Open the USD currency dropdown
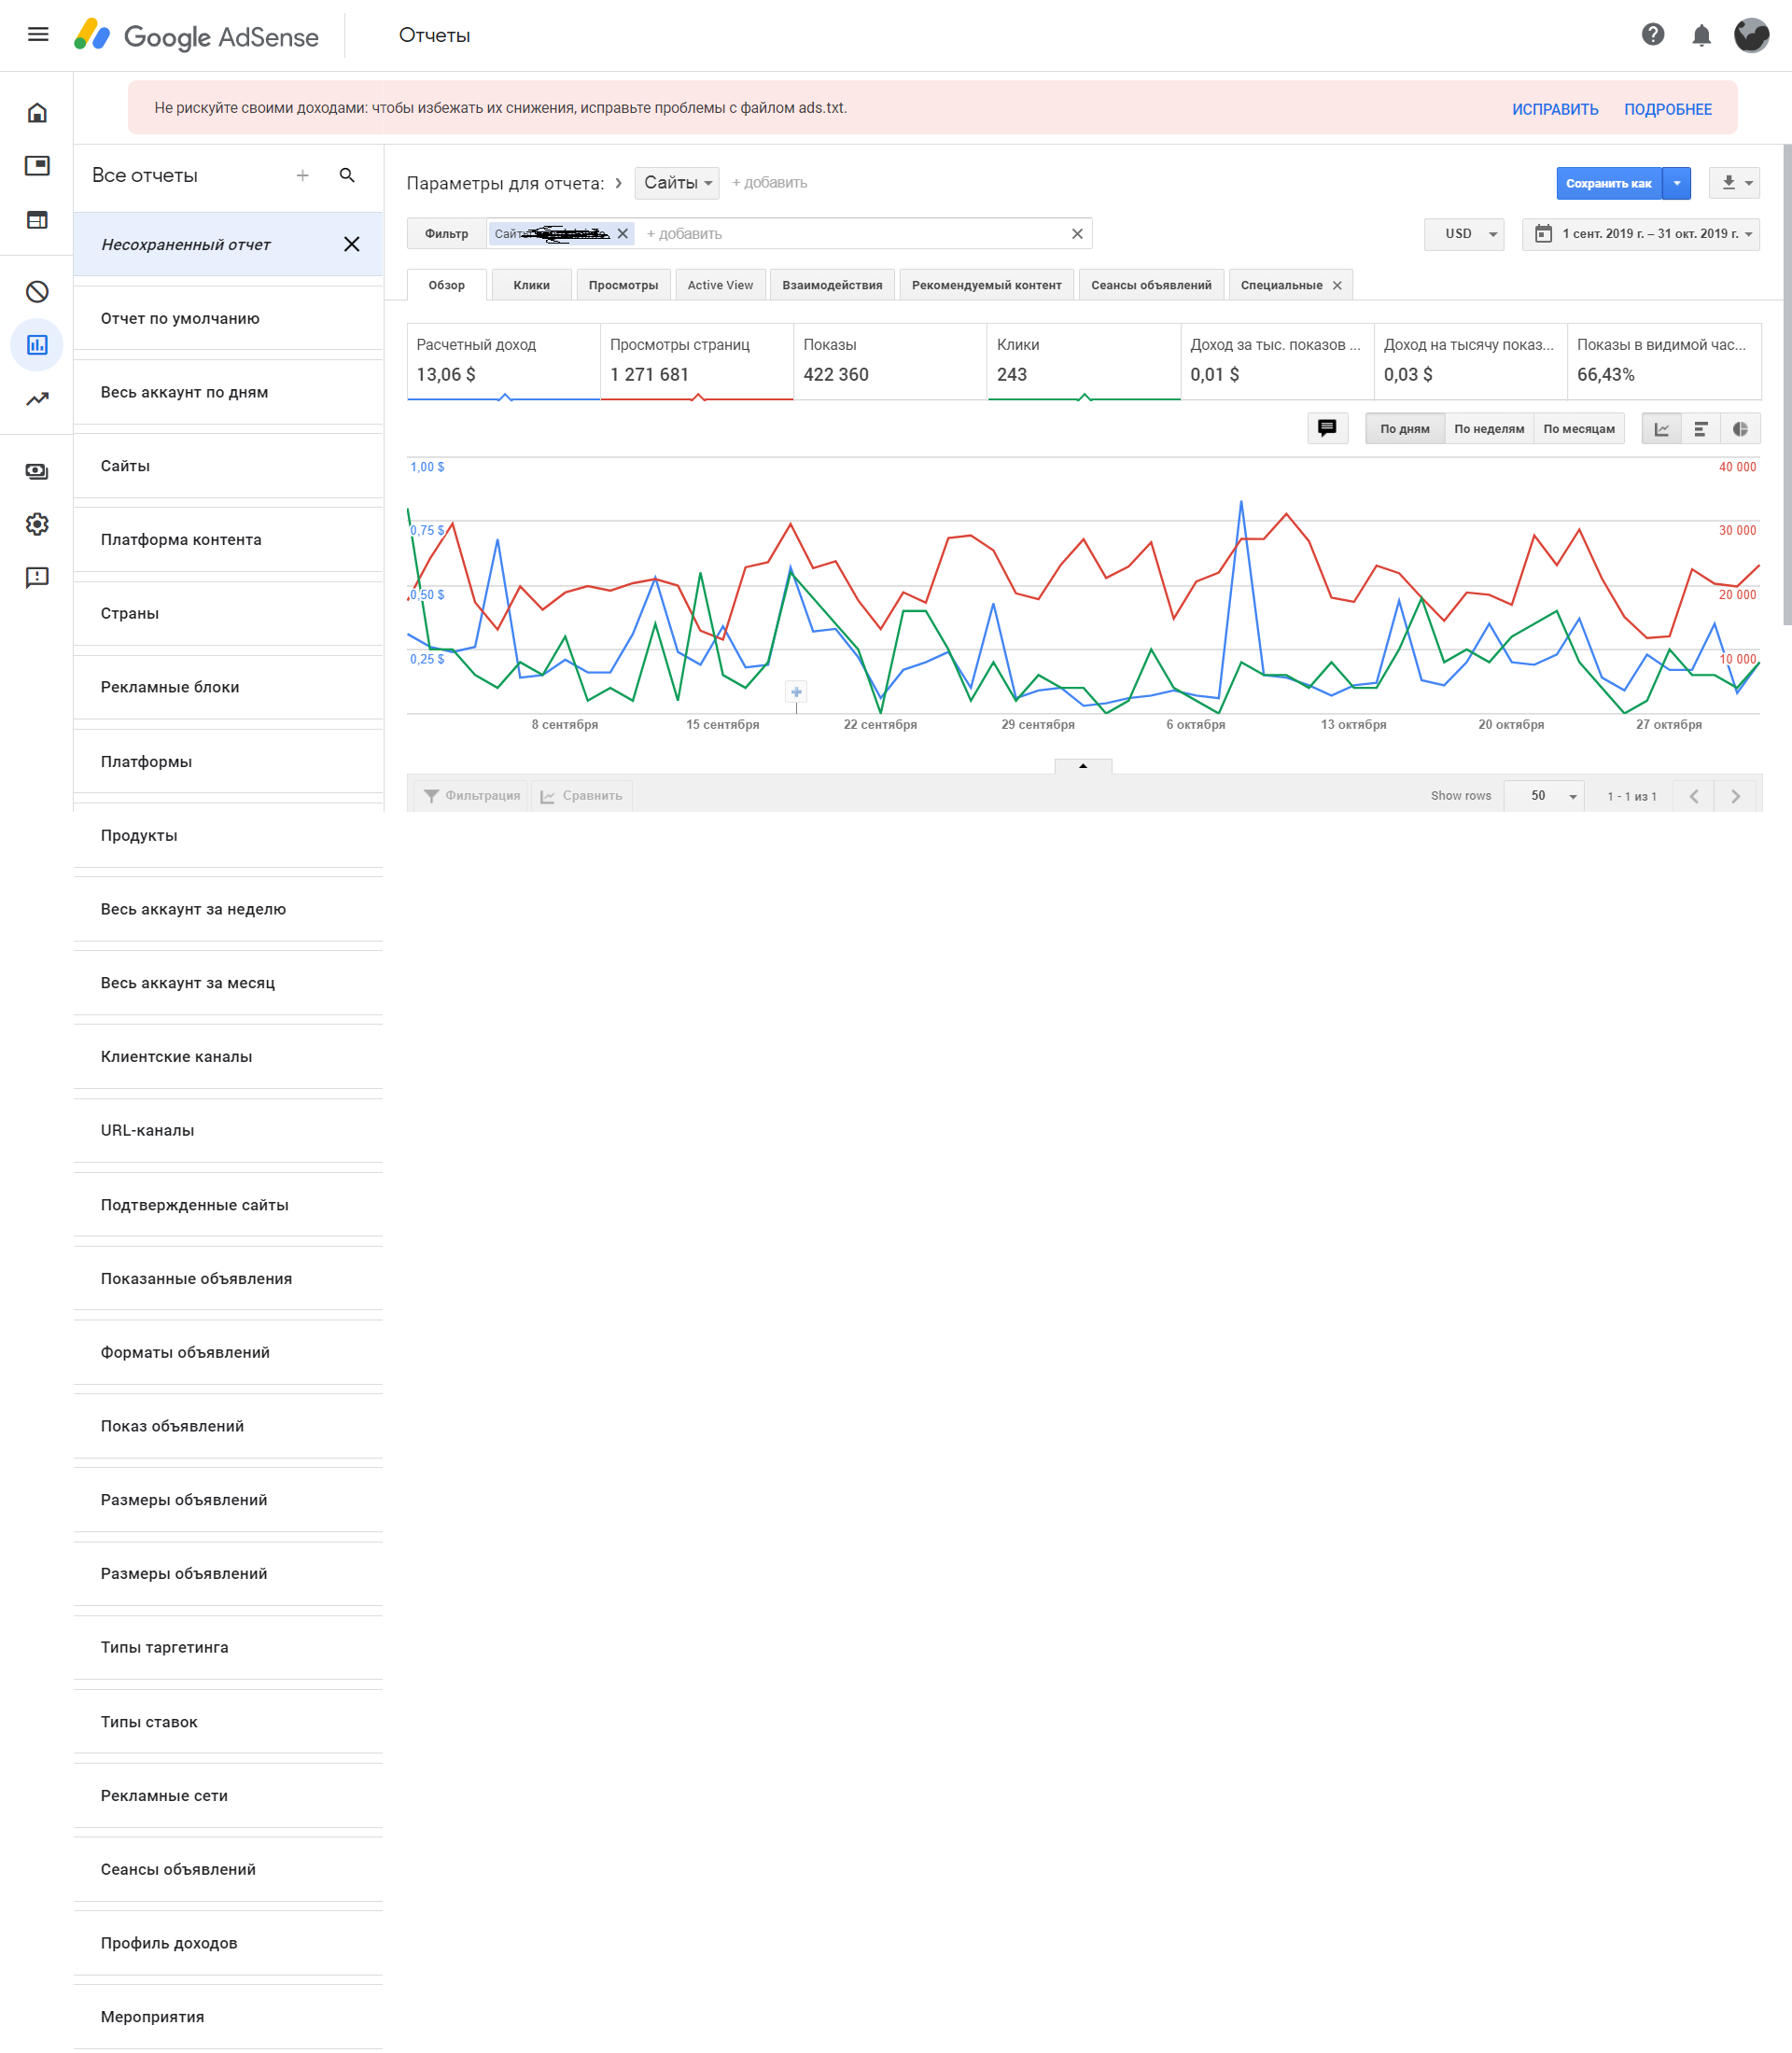 coord(1463,234)
